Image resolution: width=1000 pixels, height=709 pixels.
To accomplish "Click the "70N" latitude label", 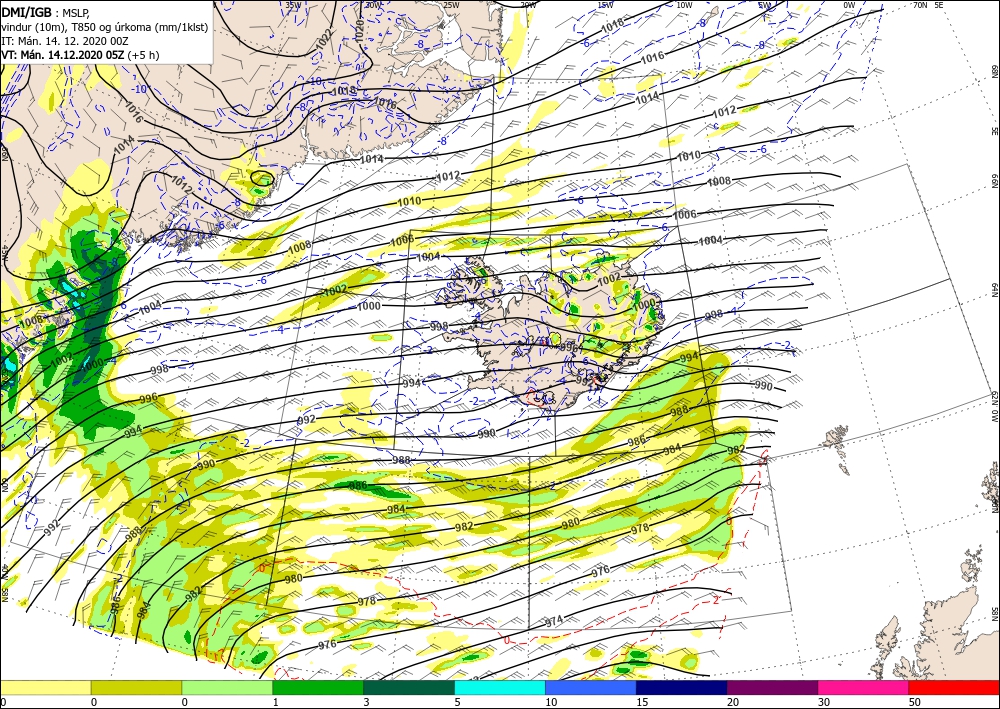I will (920, 5).
